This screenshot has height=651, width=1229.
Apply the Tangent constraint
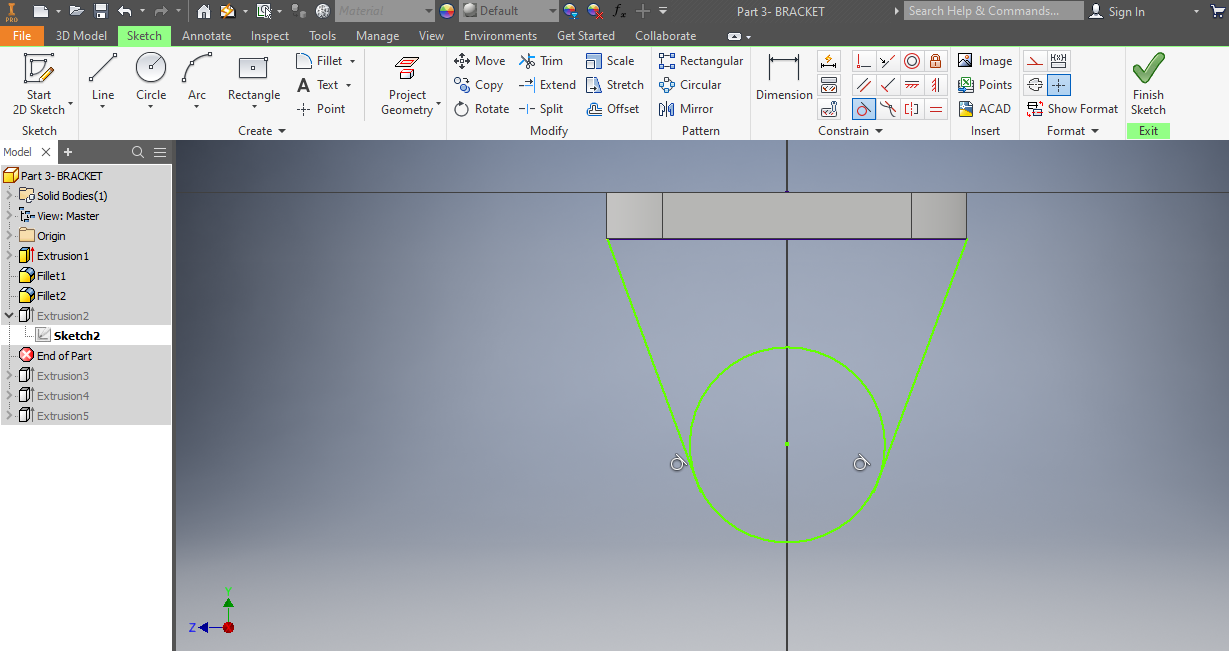863,108
